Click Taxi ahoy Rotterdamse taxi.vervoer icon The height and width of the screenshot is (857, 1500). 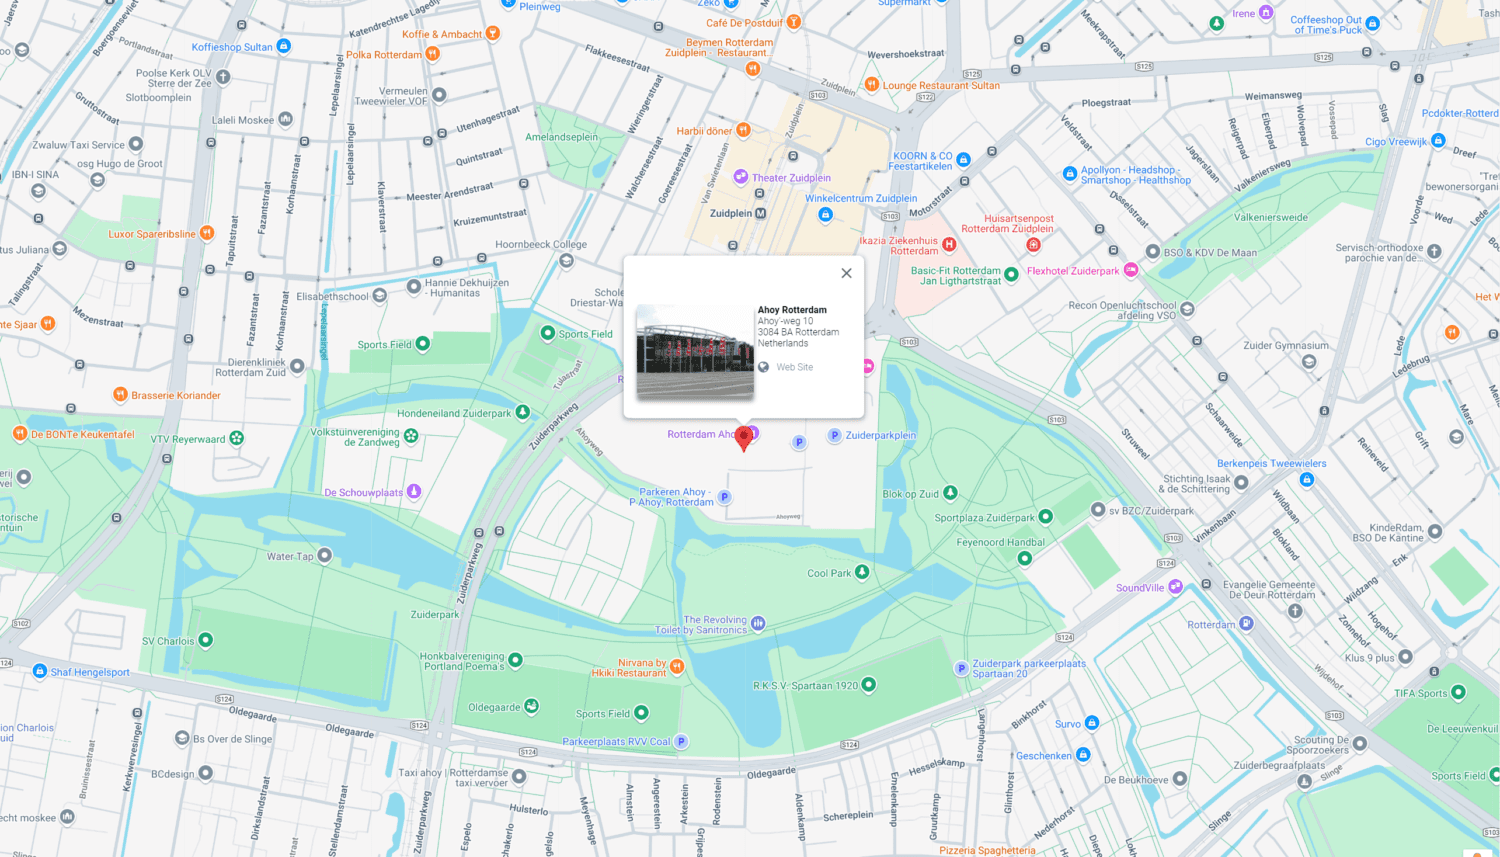pyautogui.click(x=519, y=776)
